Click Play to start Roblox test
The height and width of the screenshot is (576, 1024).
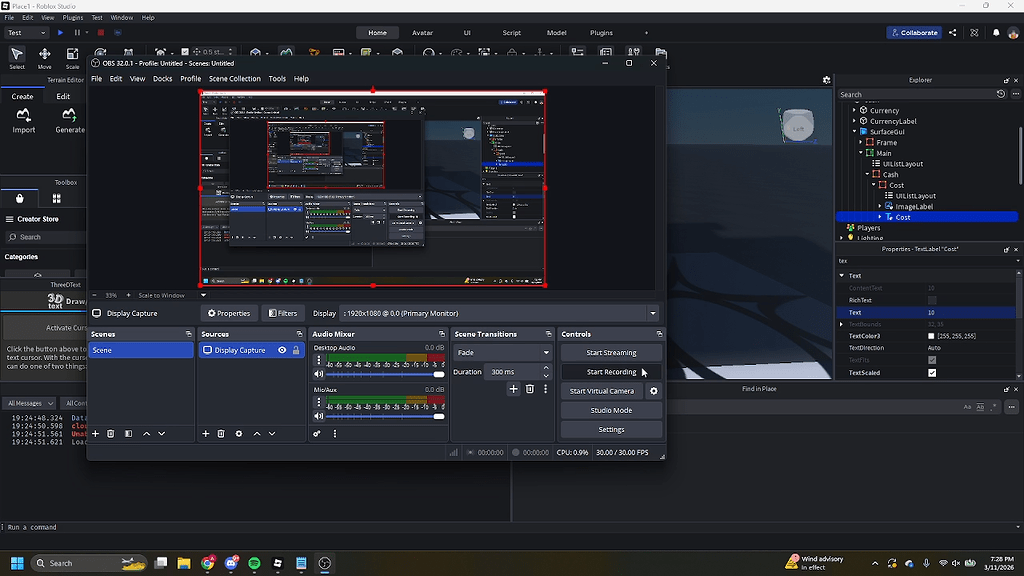click(x=60, y=33)
